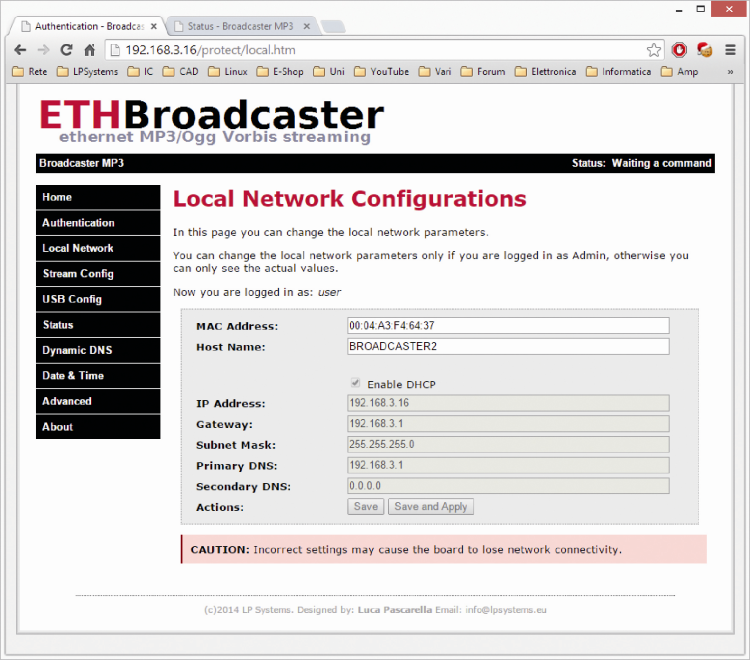The height and width of the screenshot is (660, 750).
Task: Bookmark this page with the star icon
Action: (653, 50)
